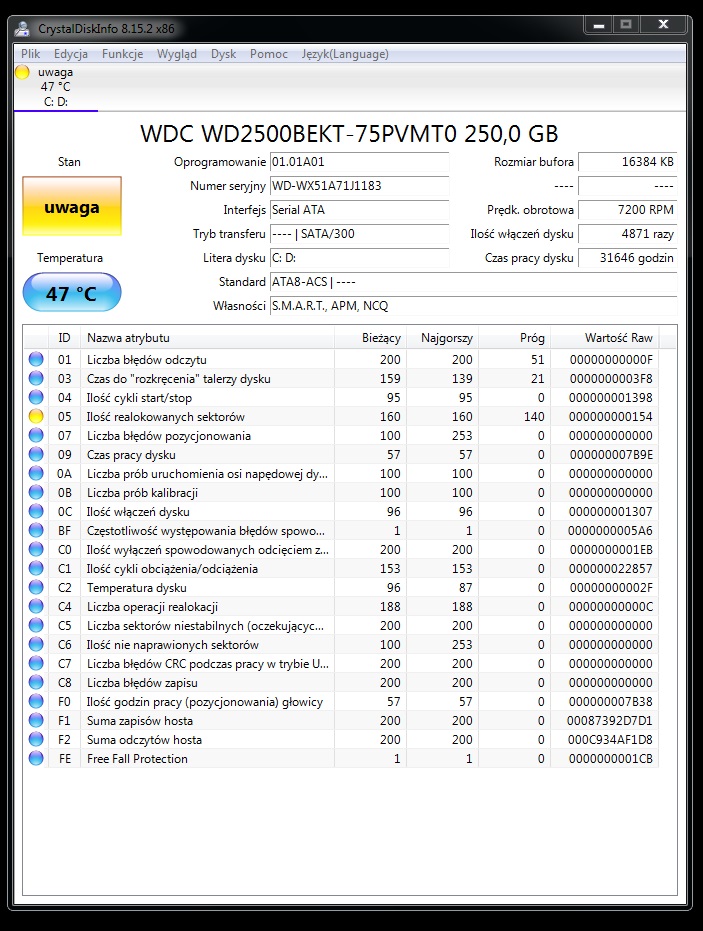Click the Wartość Raw column header
Viewport: 703px width, 931px height.
click(618, 338)
